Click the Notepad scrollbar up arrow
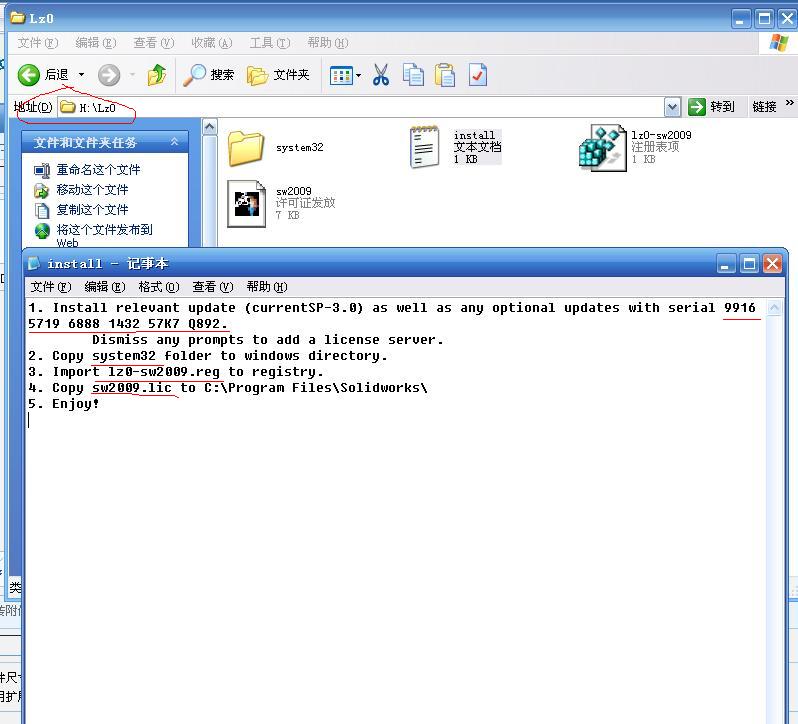Viewport: 798px width, 724px height. tap(774, 307)
